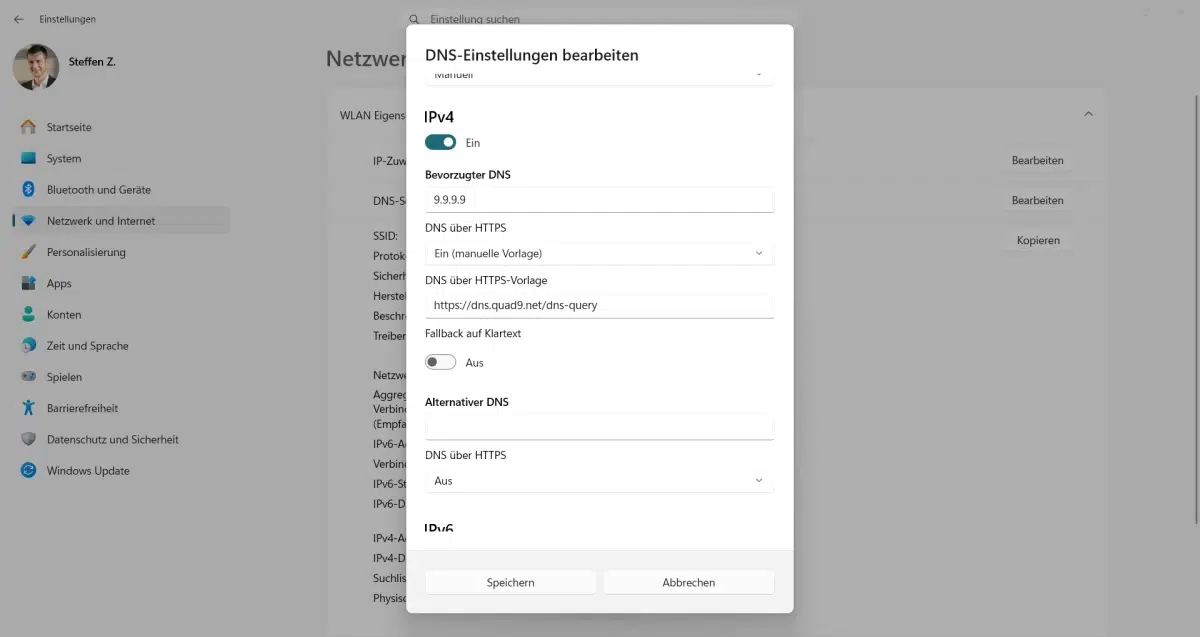The width and height of the screenshot is (1200, 637).
Task: Open the Konten settings page
Action: pyautogui.click(x=64, y=314)
